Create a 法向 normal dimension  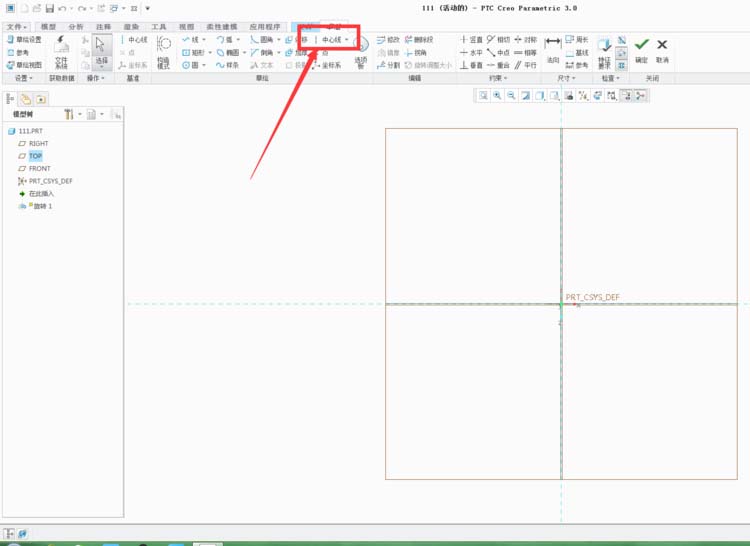[x=553, y=51]
